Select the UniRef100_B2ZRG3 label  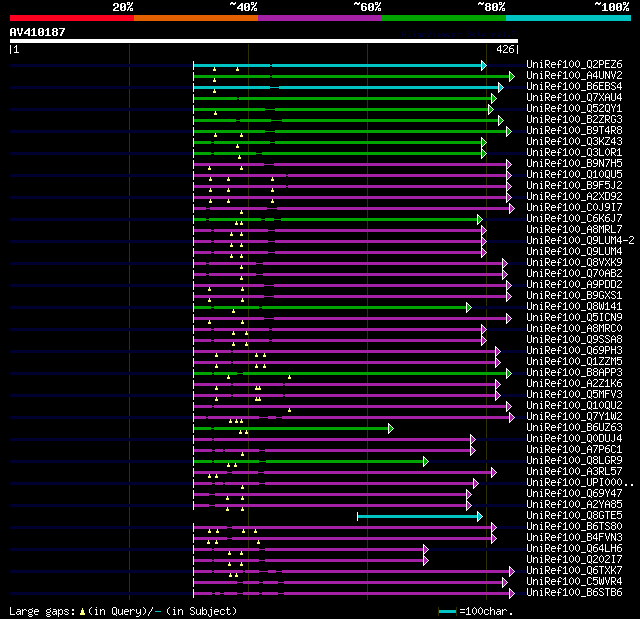pyautogui.click(x=574, y=120)
